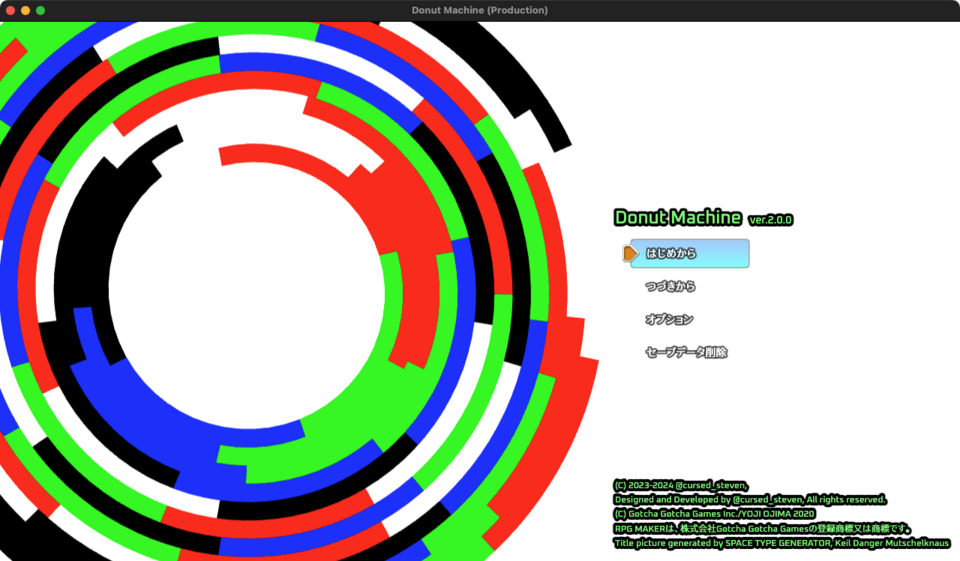Click the ver.2.0.0 version label

771,220
